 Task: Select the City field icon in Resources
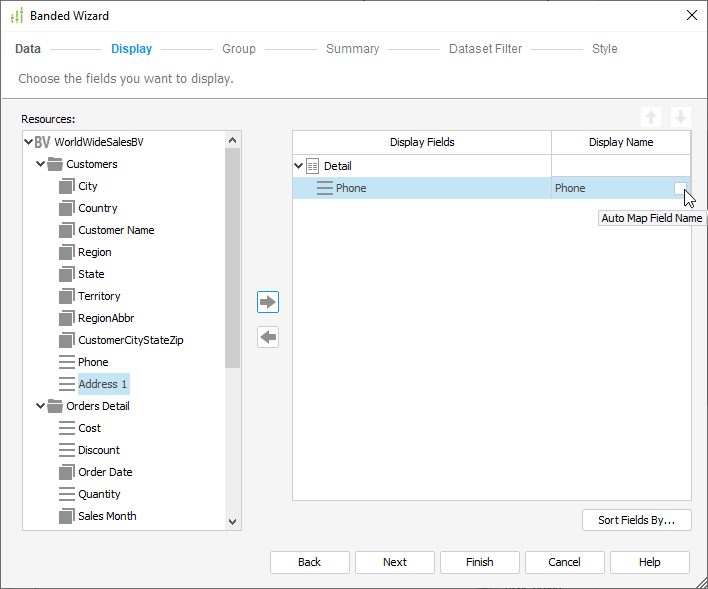[67, 186]
